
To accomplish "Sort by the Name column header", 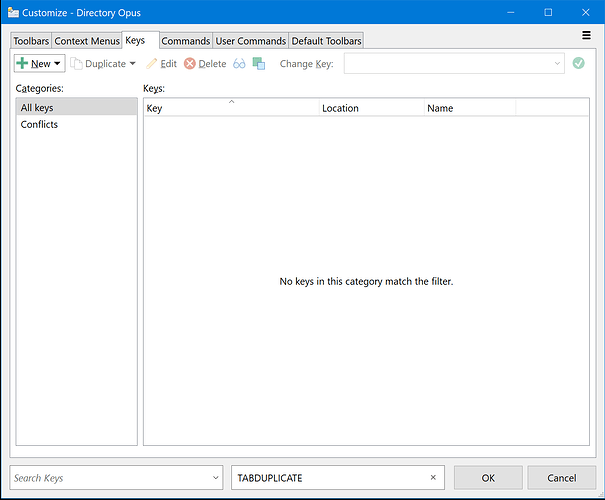I will (x=470, y=108).
